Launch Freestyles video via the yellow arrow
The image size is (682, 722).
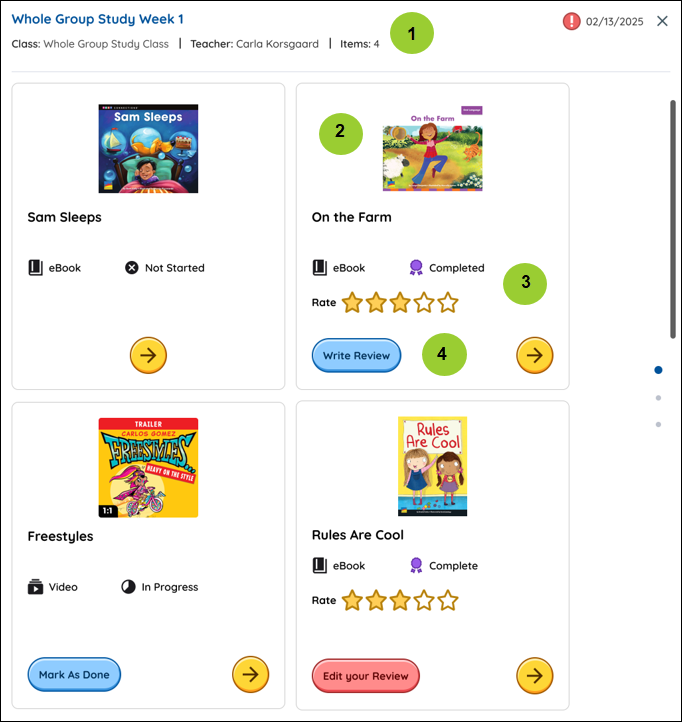(251, 675)
